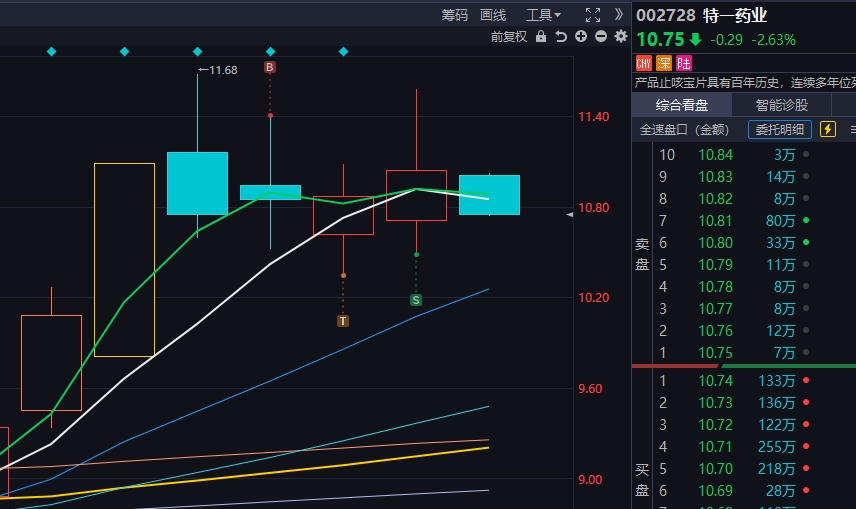Screen dimensions: 856x509
Task: Select sell level 5 price 10.79
Action: (x=716, y=265)
